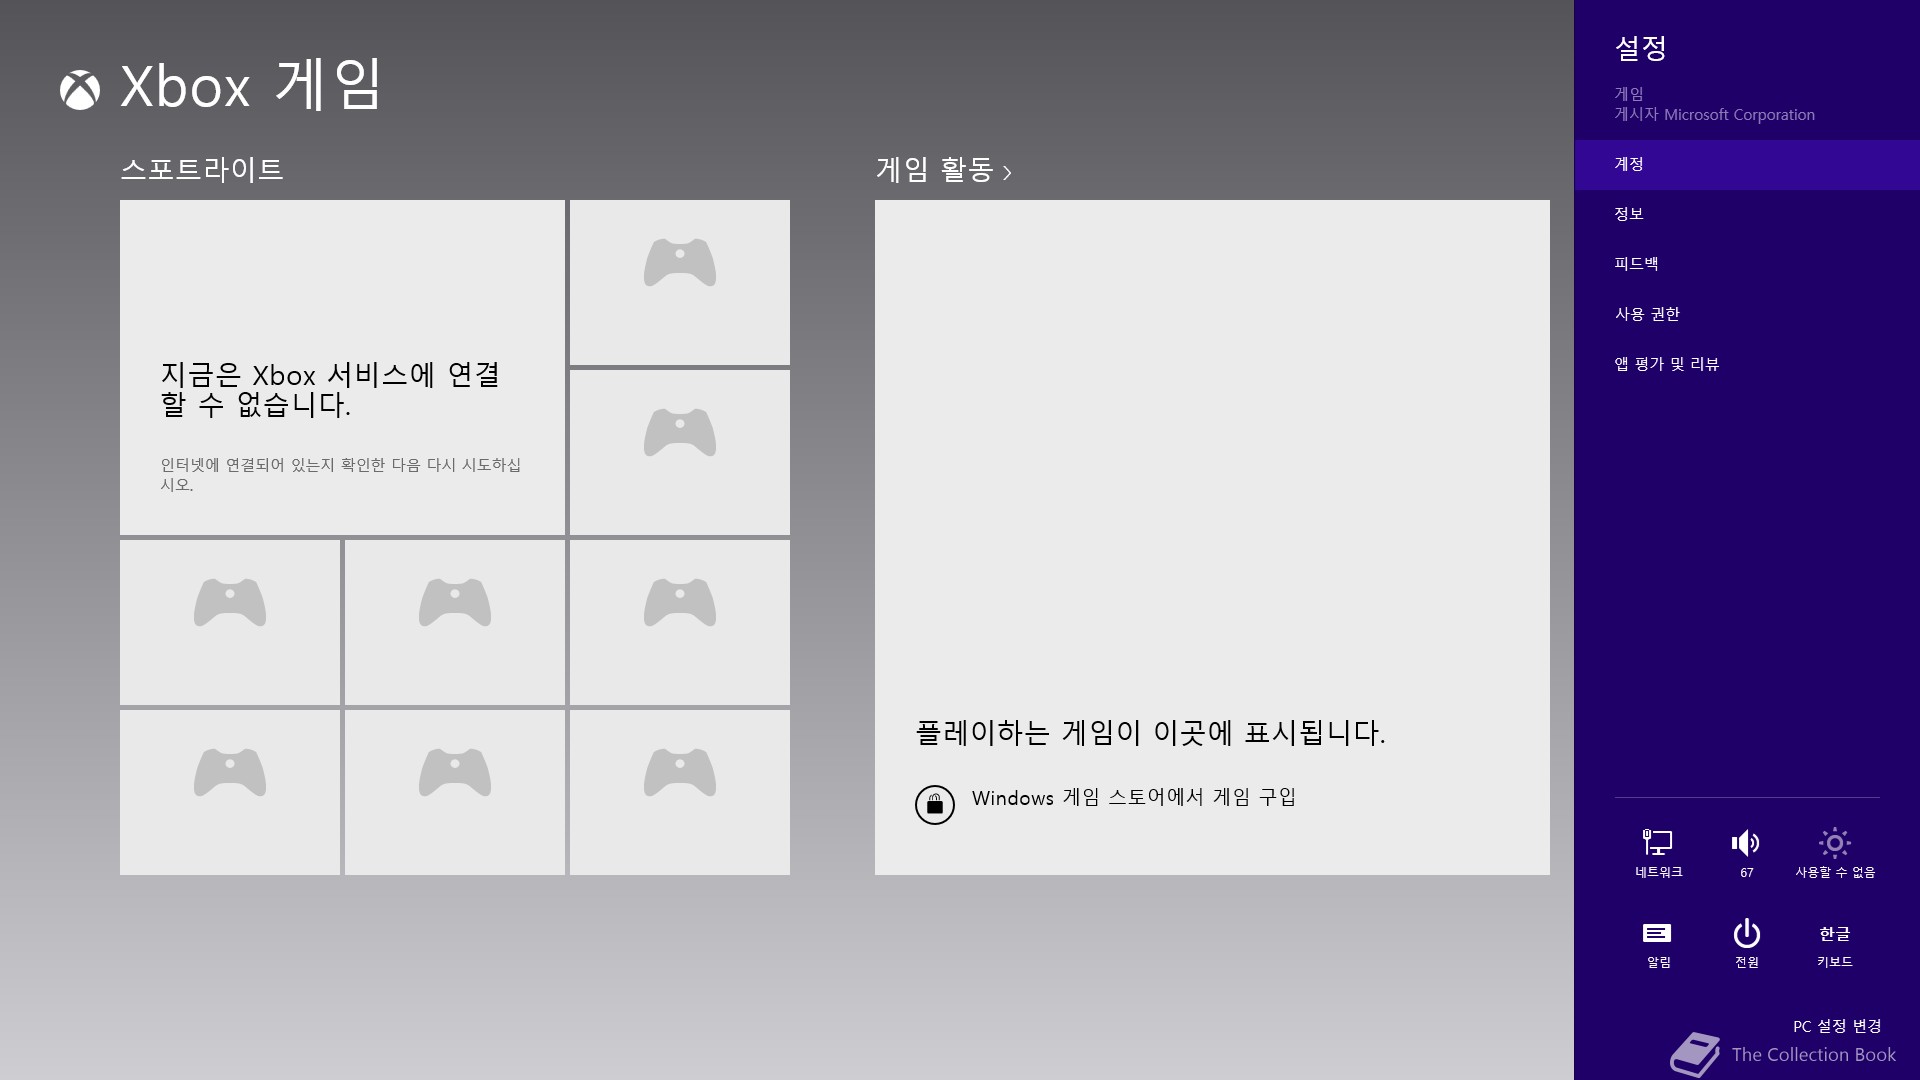This screenshot has height=1080, width=1920.
Task: Click the 설정 panel title
Action: [1640, 47]
